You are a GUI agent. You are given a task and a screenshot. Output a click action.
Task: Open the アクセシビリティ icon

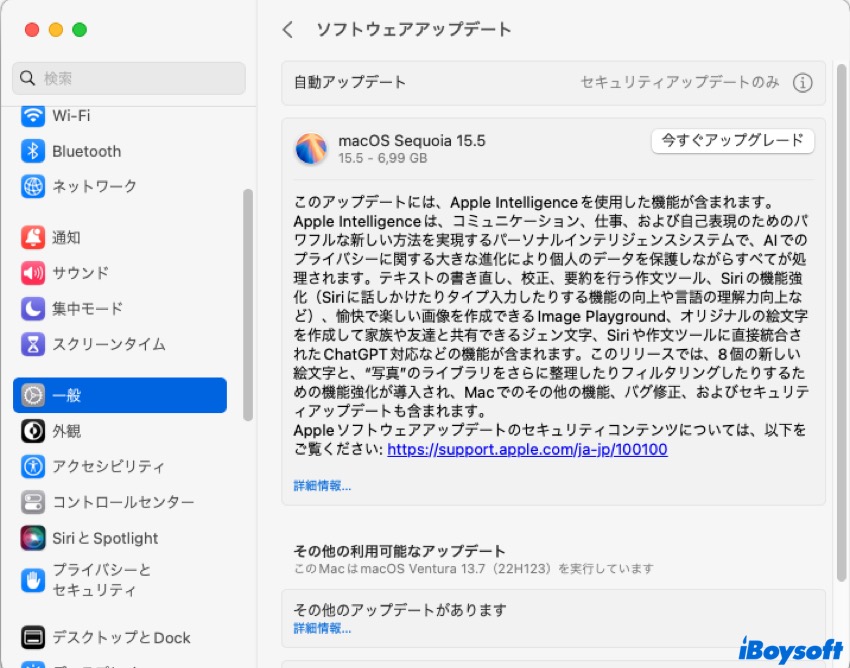33,466
